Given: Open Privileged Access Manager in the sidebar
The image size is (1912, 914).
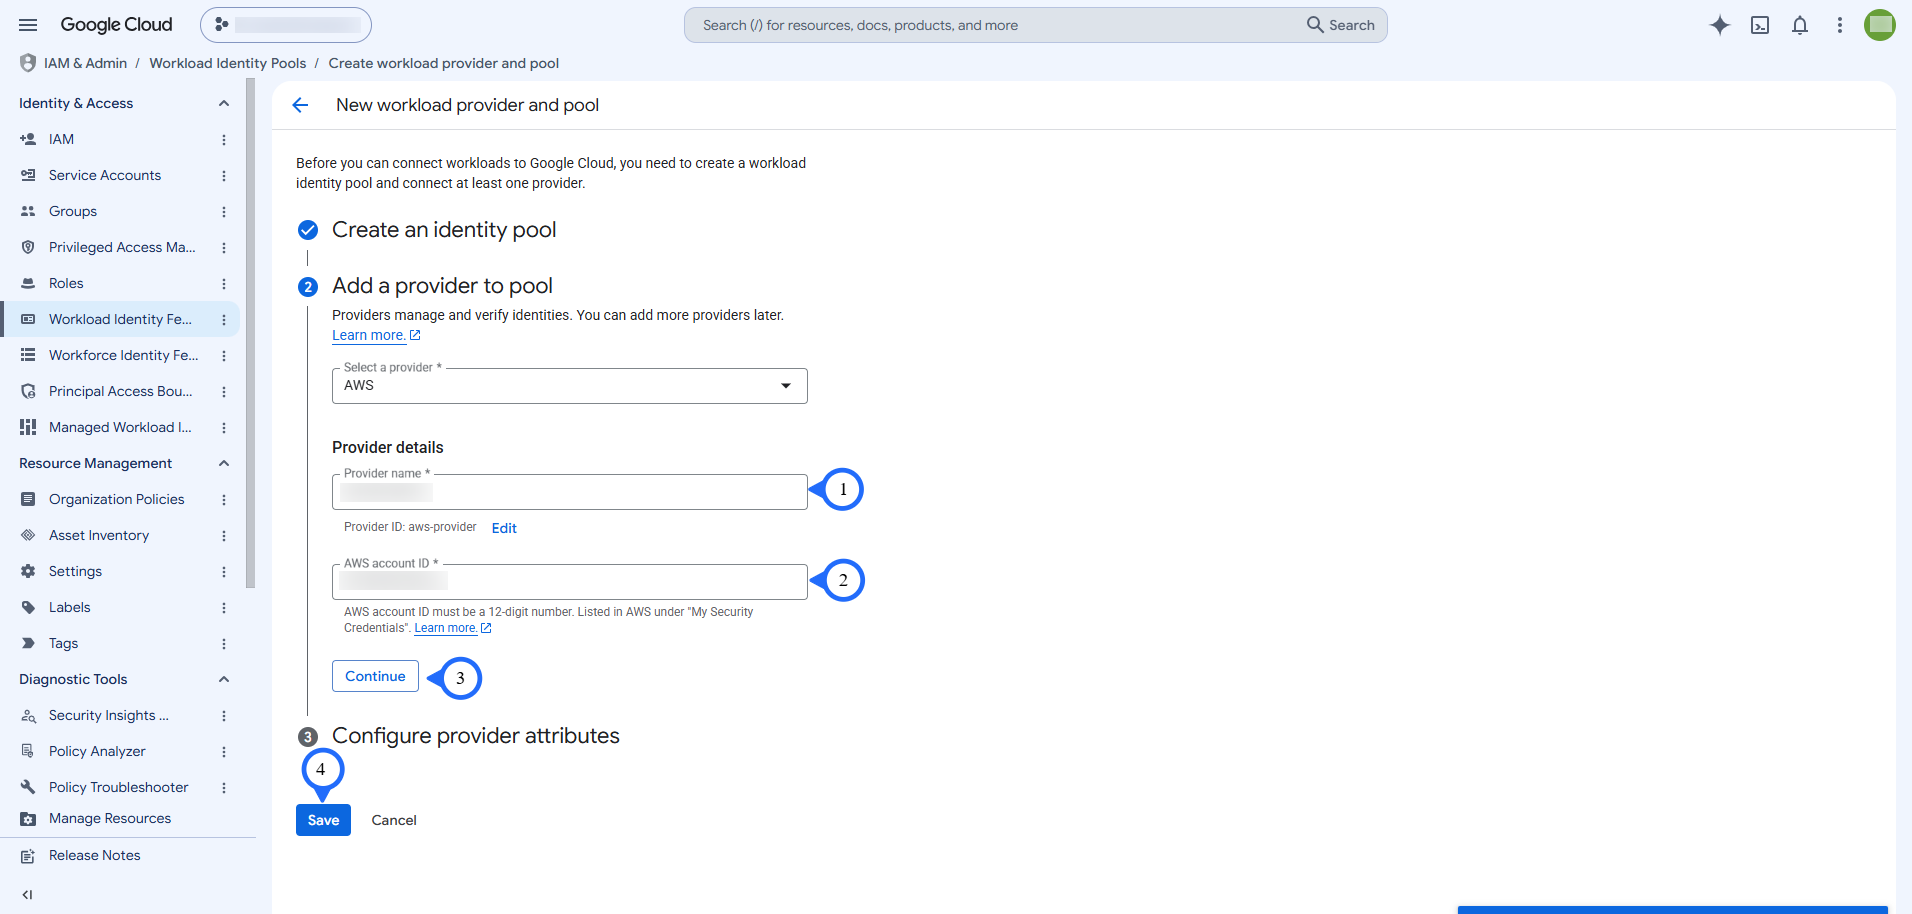Looking at the screenshot, I should (120, 247).
